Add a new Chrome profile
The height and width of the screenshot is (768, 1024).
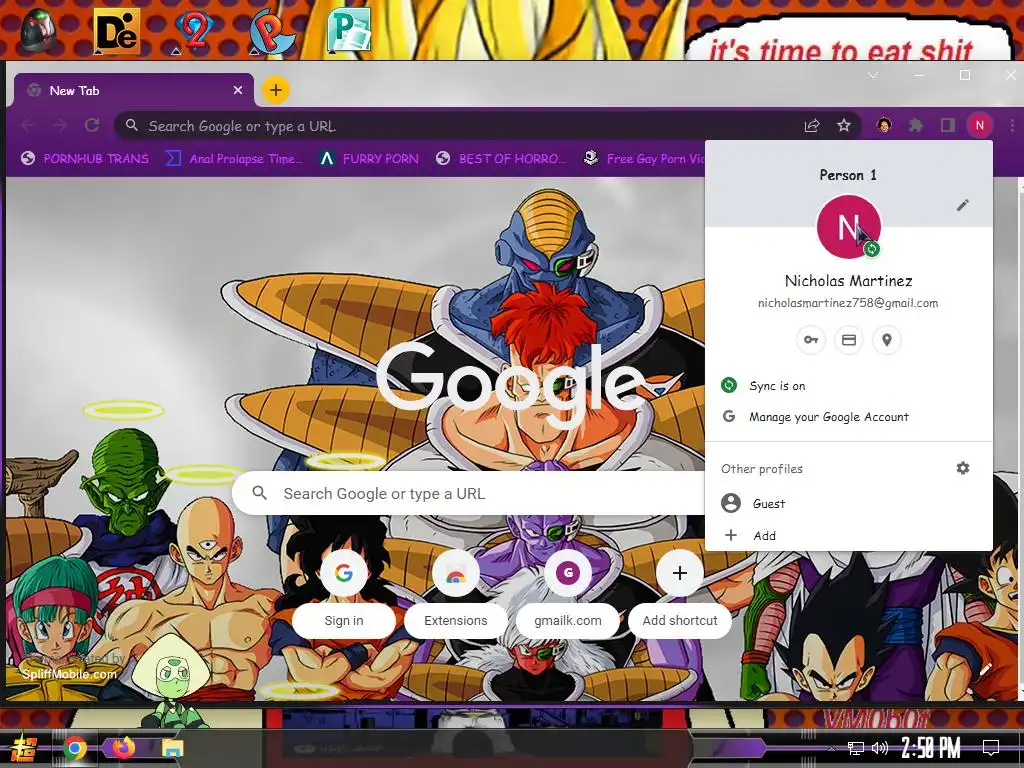[848, 536]
